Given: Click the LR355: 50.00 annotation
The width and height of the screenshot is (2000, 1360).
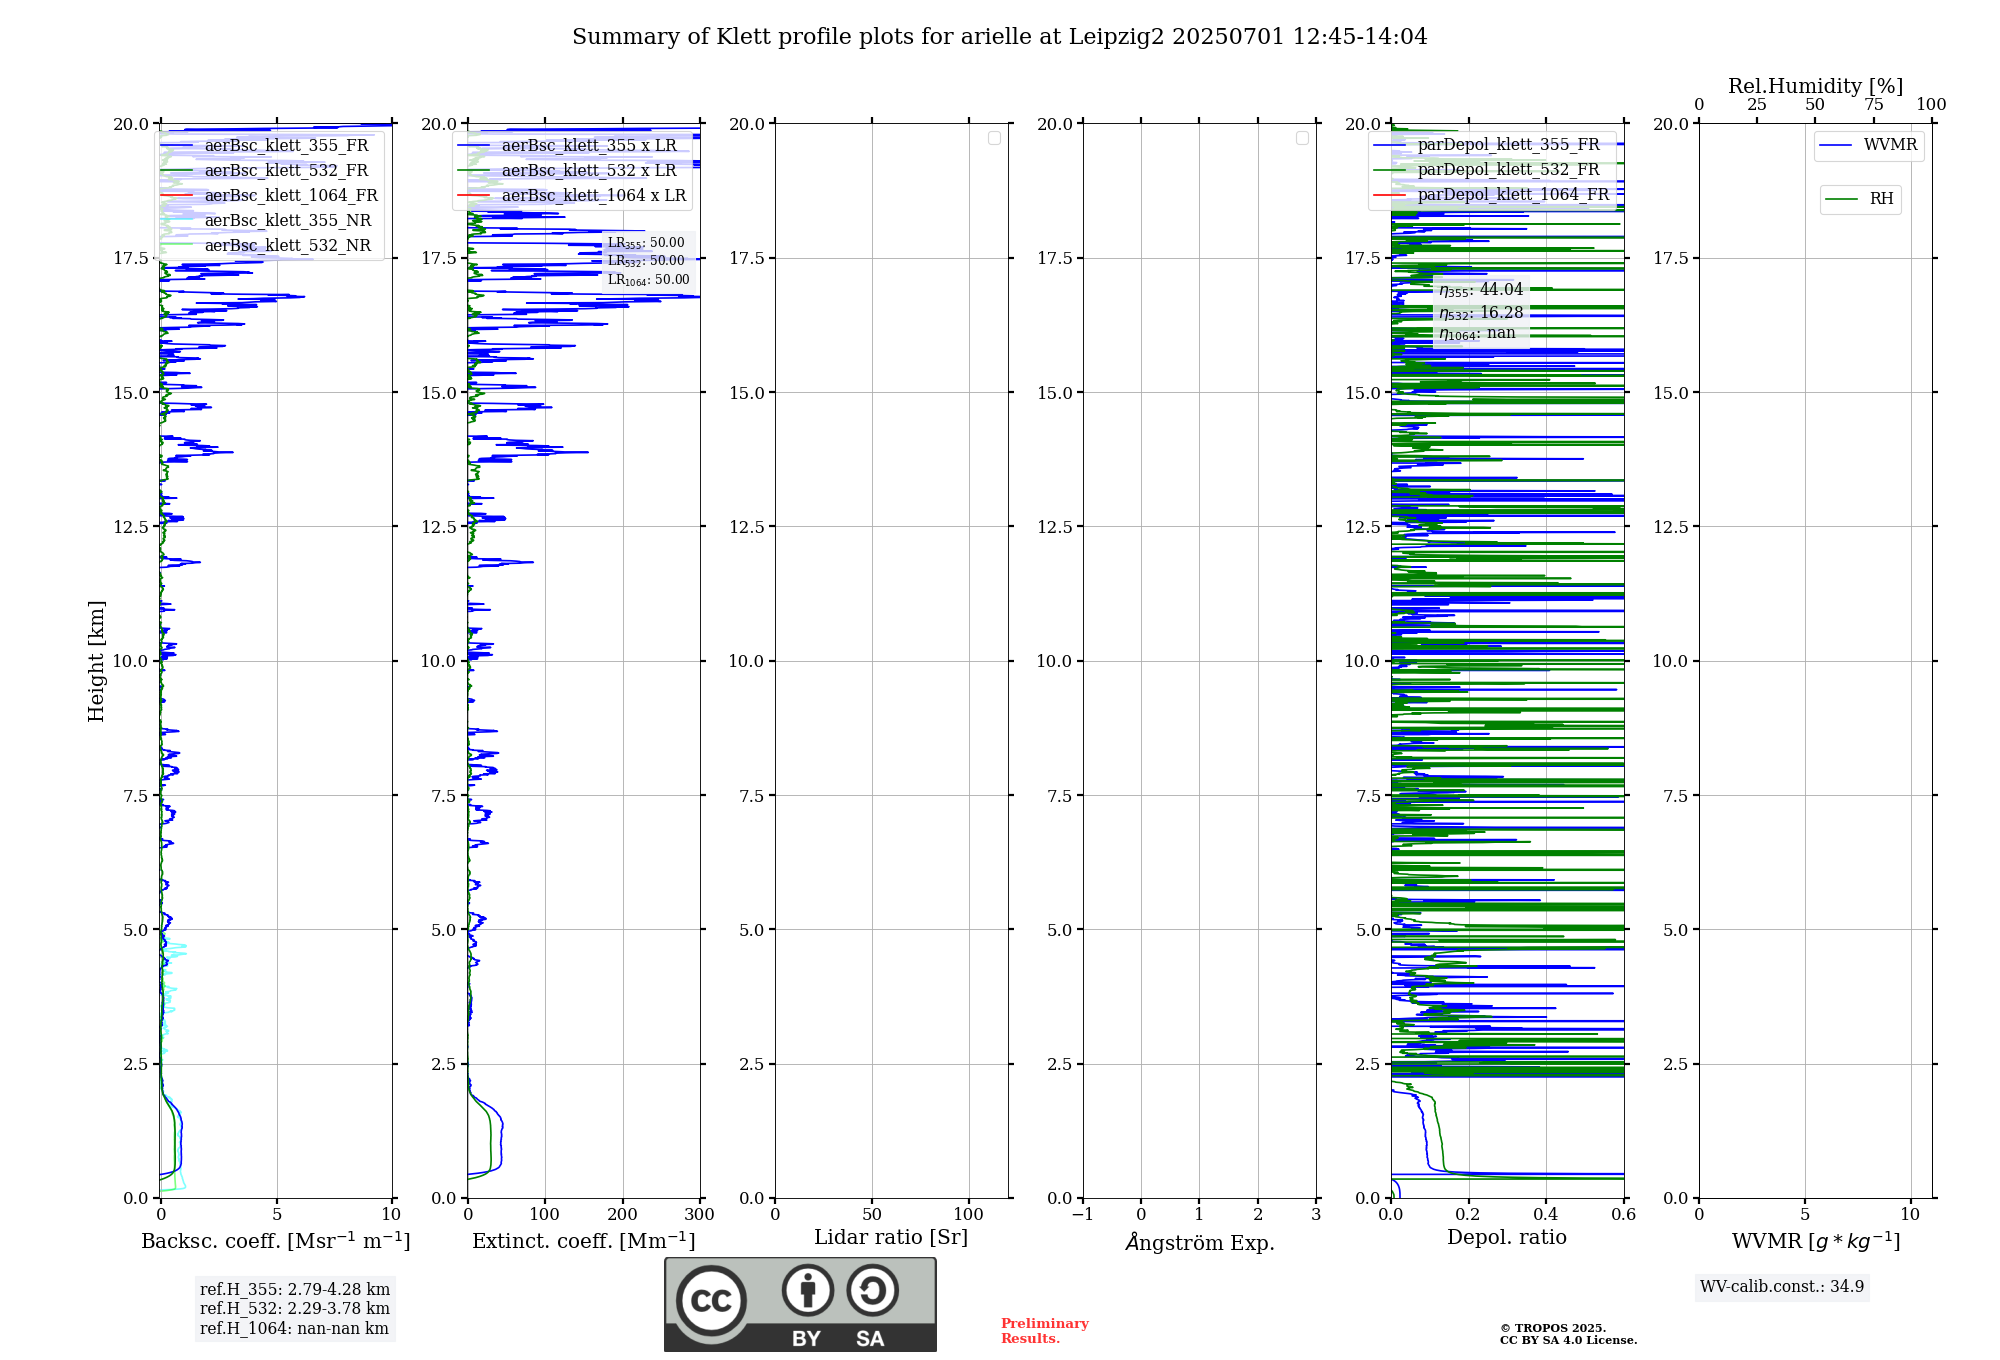Looking at the screenshot, I should 646,243.
